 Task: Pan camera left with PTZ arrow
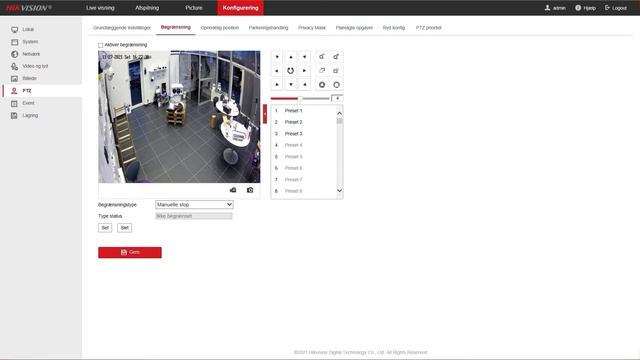tap(277, 71)
